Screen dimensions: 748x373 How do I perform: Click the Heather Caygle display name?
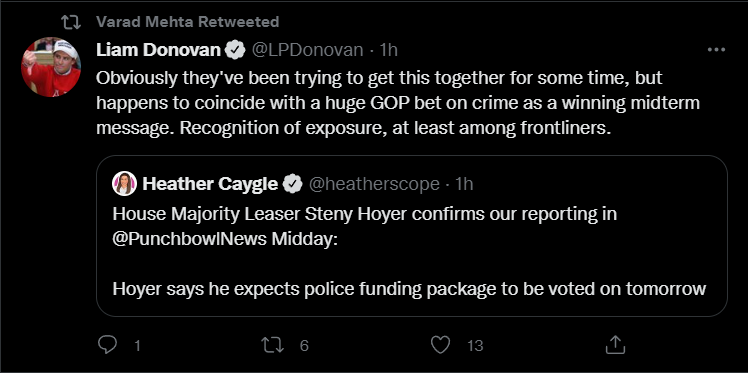tap(210, 184)
